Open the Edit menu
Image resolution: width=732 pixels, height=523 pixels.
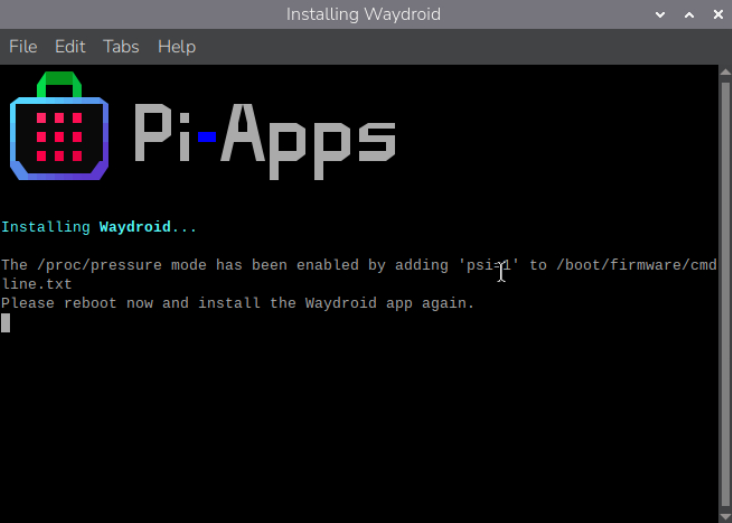(x=70, y=46)
